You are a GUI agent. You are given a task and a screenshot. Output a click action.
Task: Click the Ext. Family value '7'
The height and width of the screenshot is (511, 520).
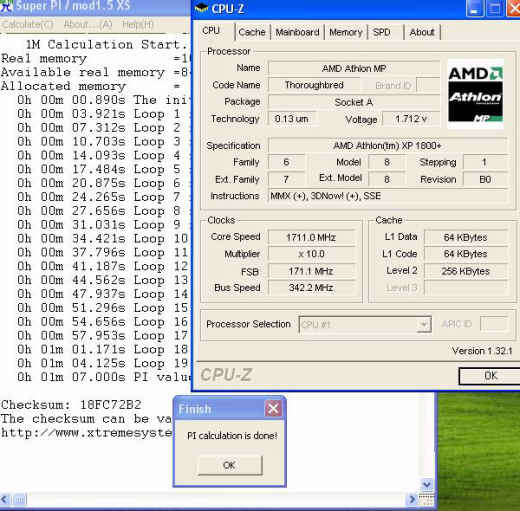[286, 179]
